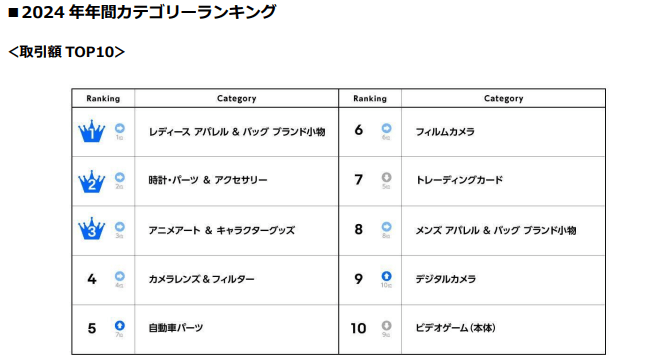Click the right arrow icon beside rank 6
Viewport: 669px width, 362px height.
[x=387, y=128]
